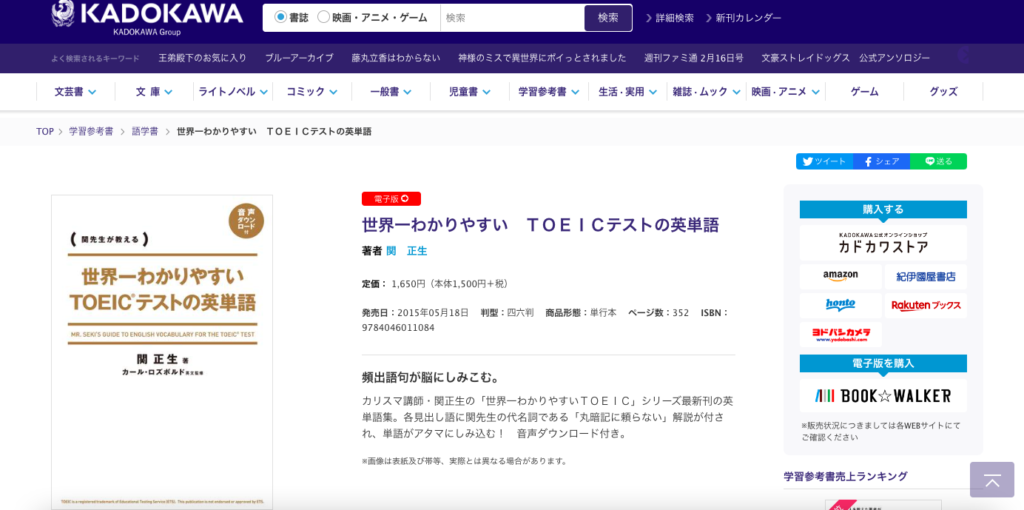Click keyword 週刊ファミ通 2月16日号

(x=694, y=58)
